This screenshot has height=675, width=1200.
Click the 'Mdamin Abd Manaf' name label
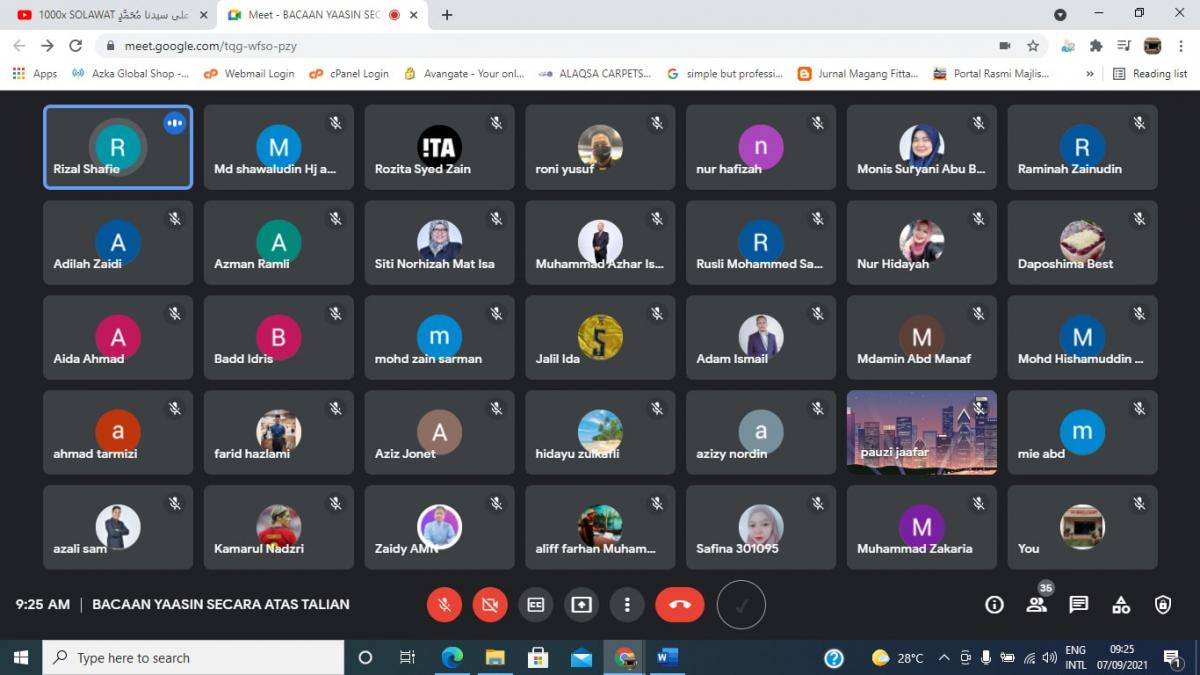pos(914,358)
